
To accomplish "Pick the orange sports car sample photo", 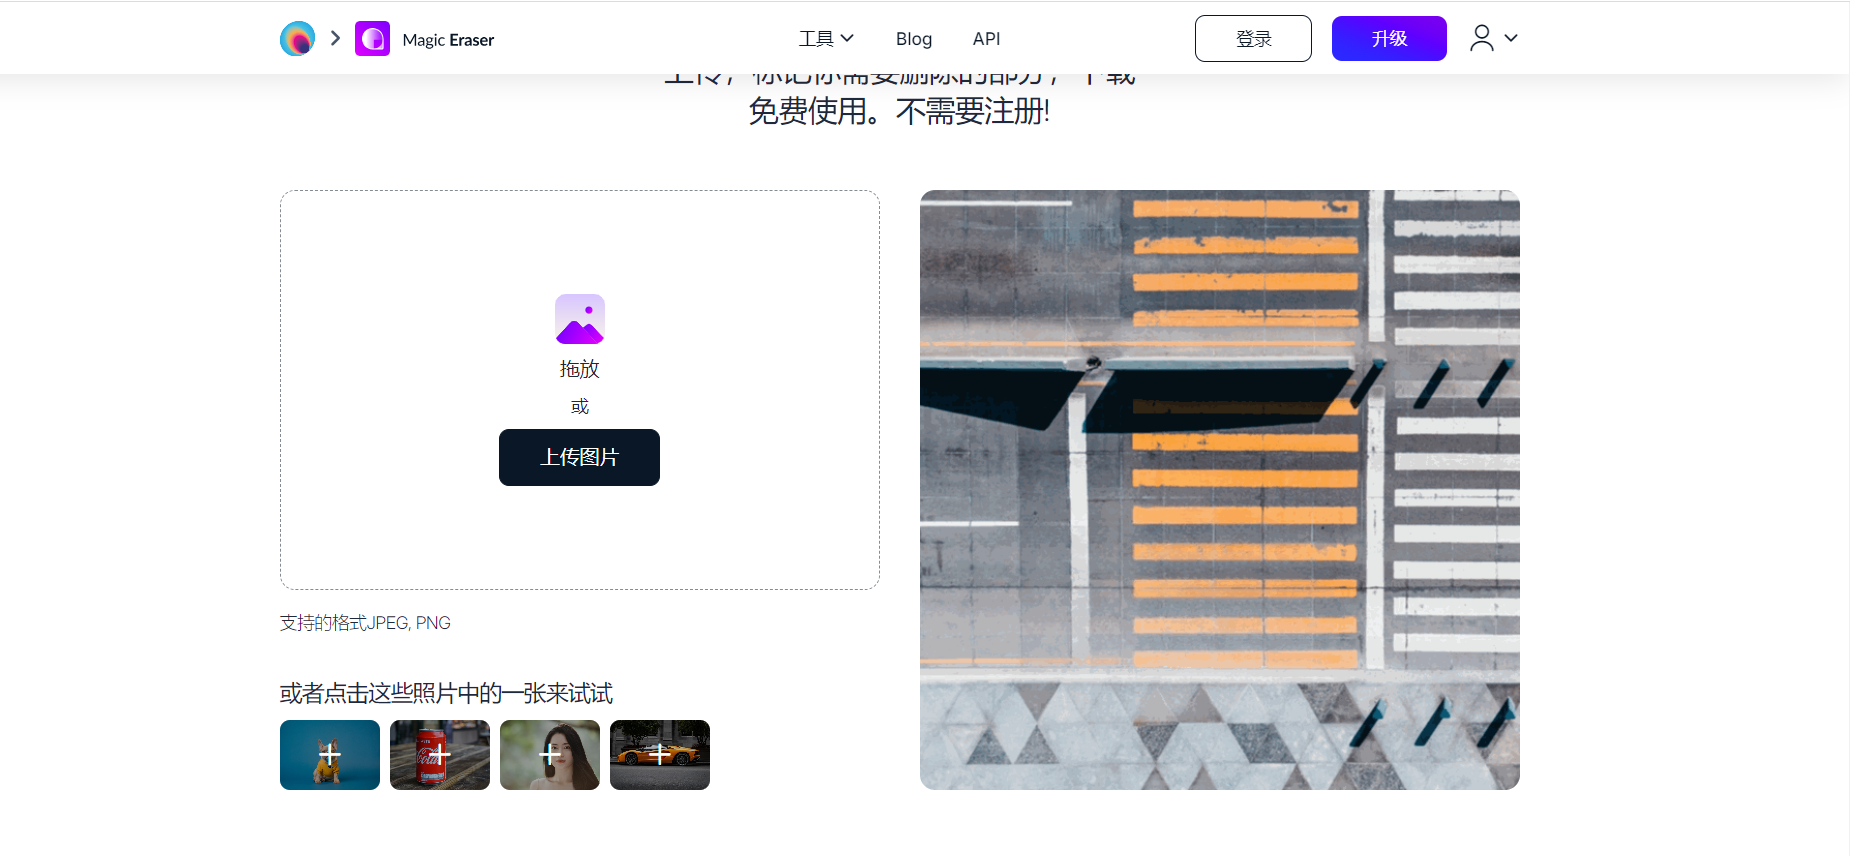I will point(660,755).
